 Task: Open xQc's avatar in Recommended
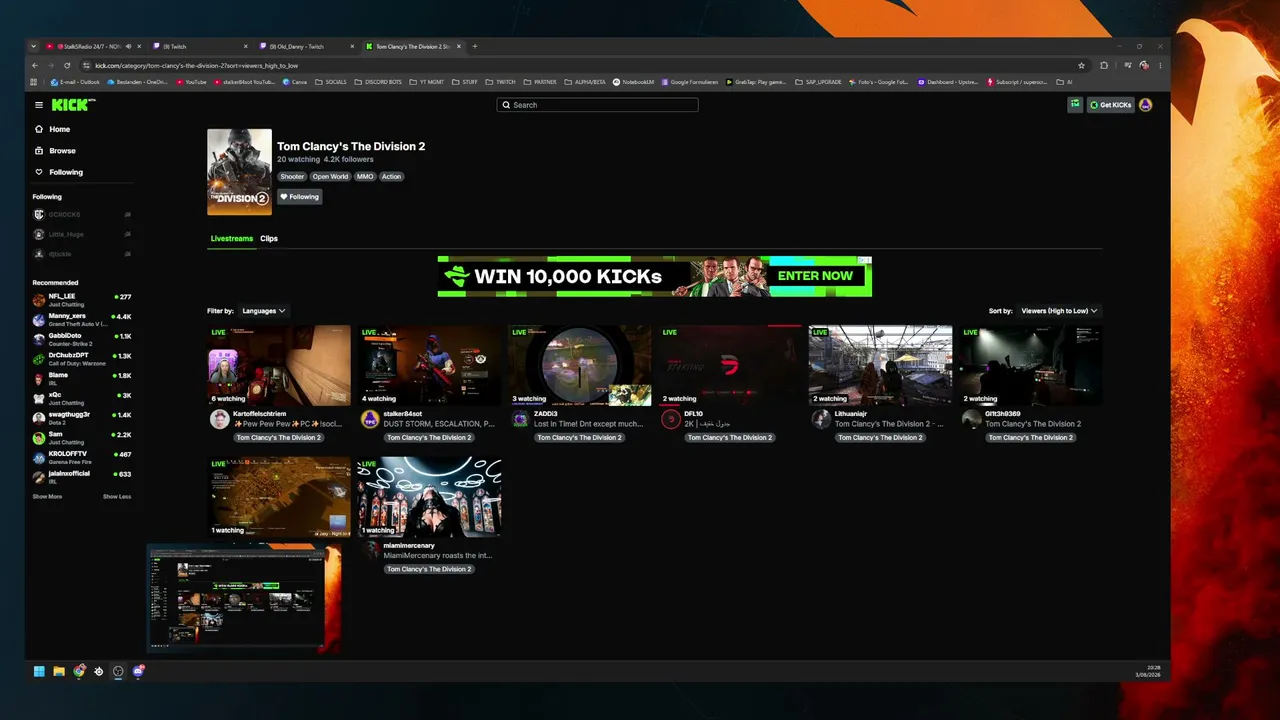[39, 398]
